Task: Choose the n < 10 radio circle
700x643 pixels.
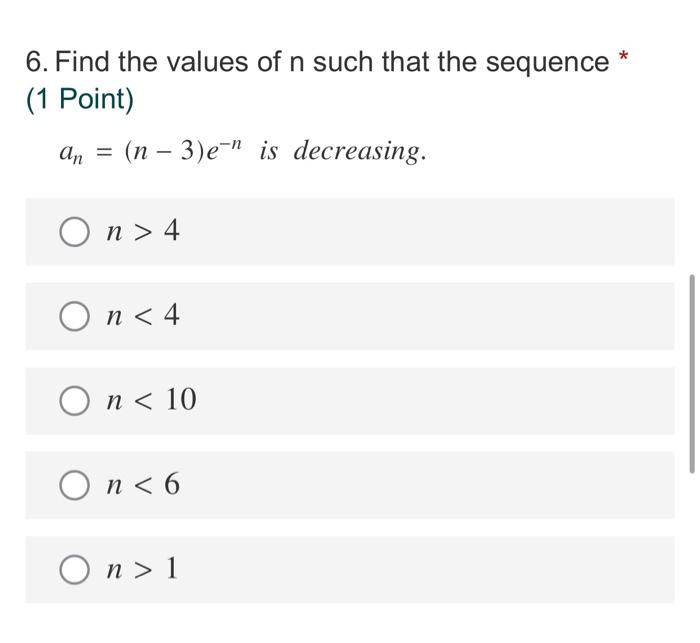Action: (x=74, y=401)
